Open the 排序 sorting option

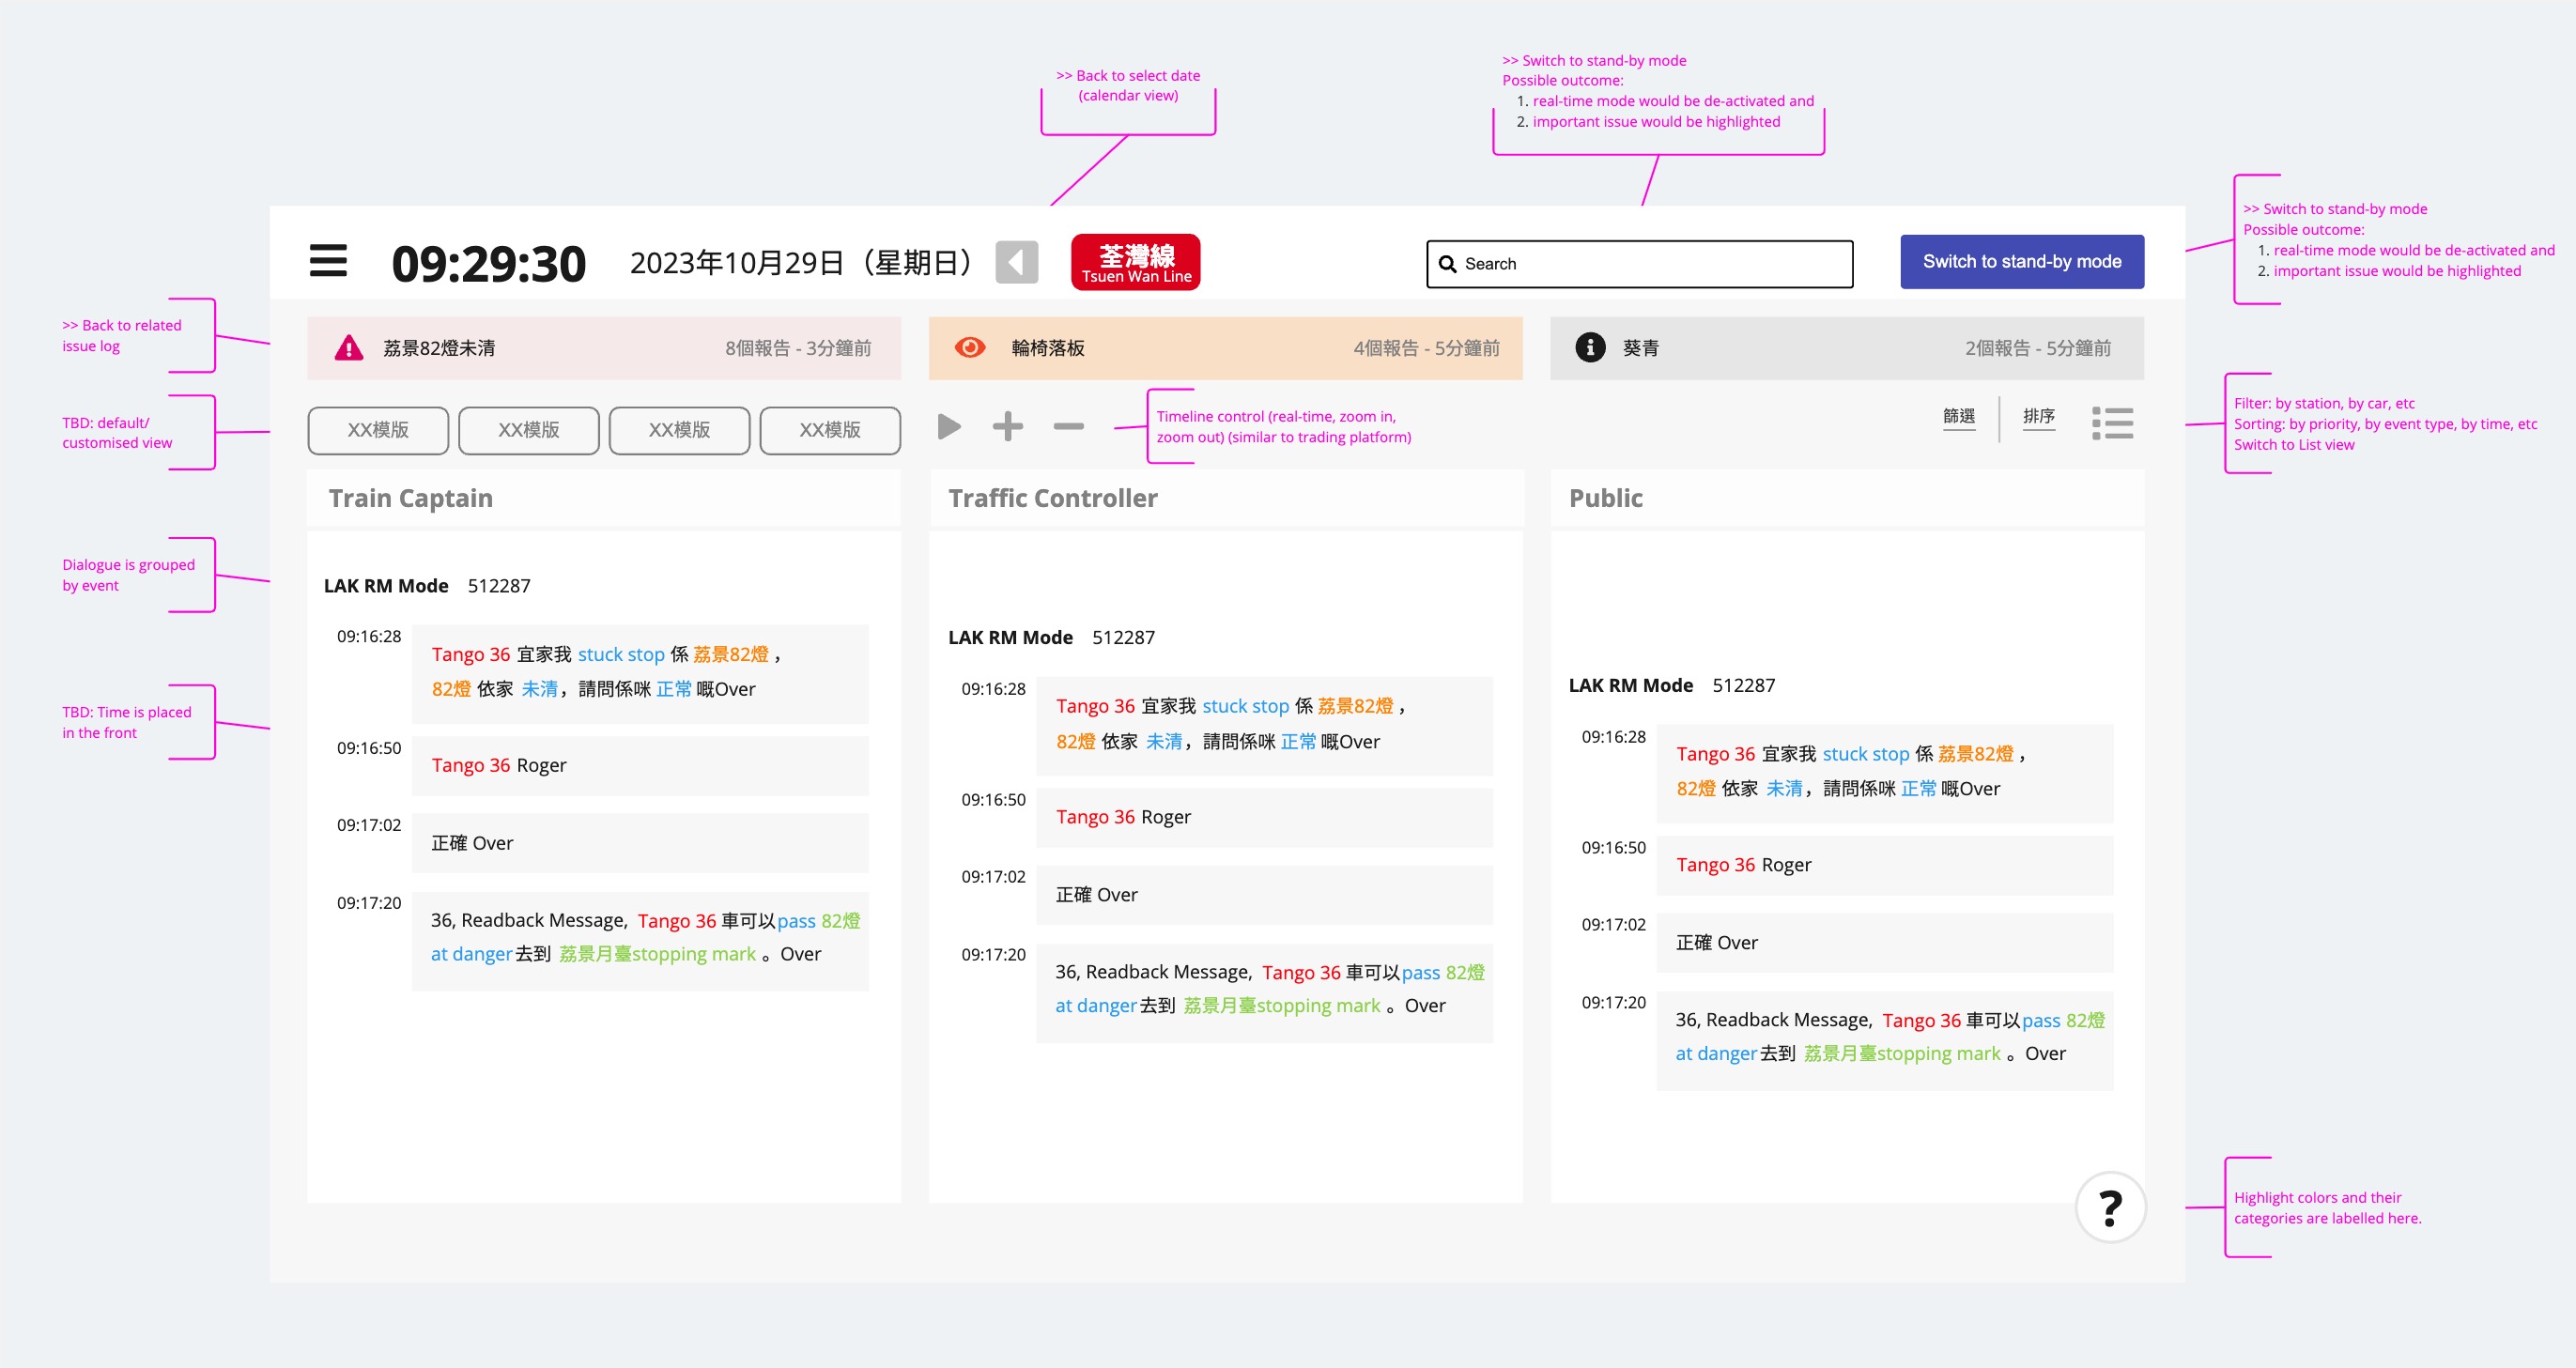pyautogui.click(x=2039, y=417)
